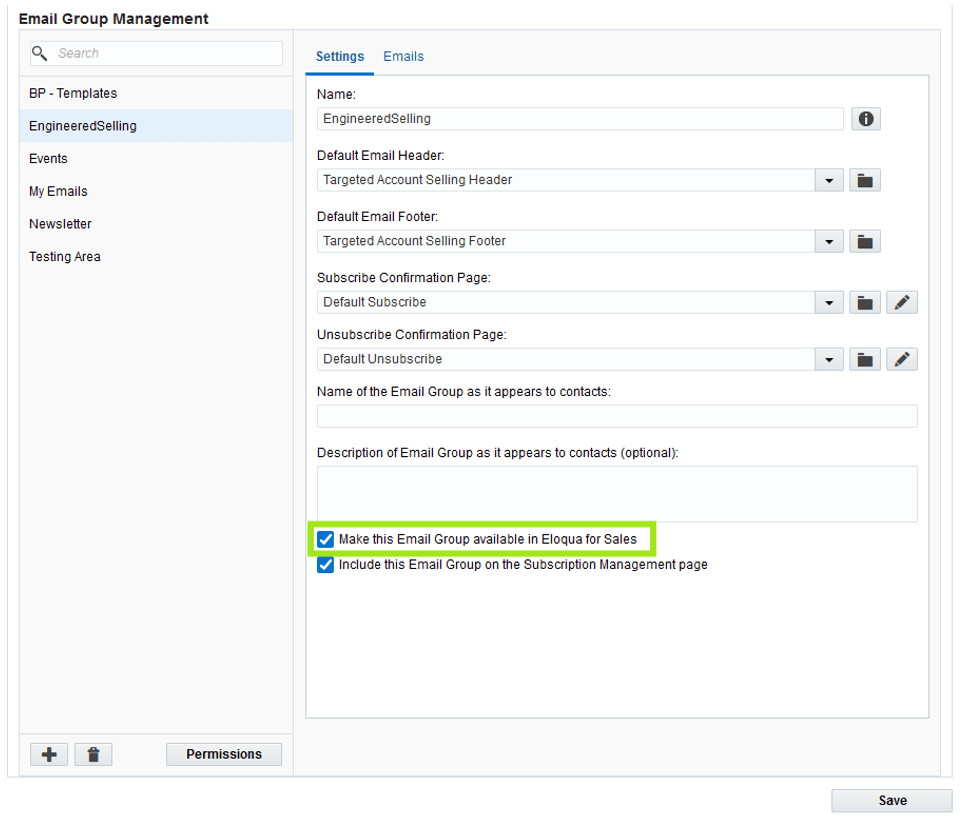Expand the Default Email Header dropdown
The image size is (960, 823).
pyautogui.click(x=829, y=180)
